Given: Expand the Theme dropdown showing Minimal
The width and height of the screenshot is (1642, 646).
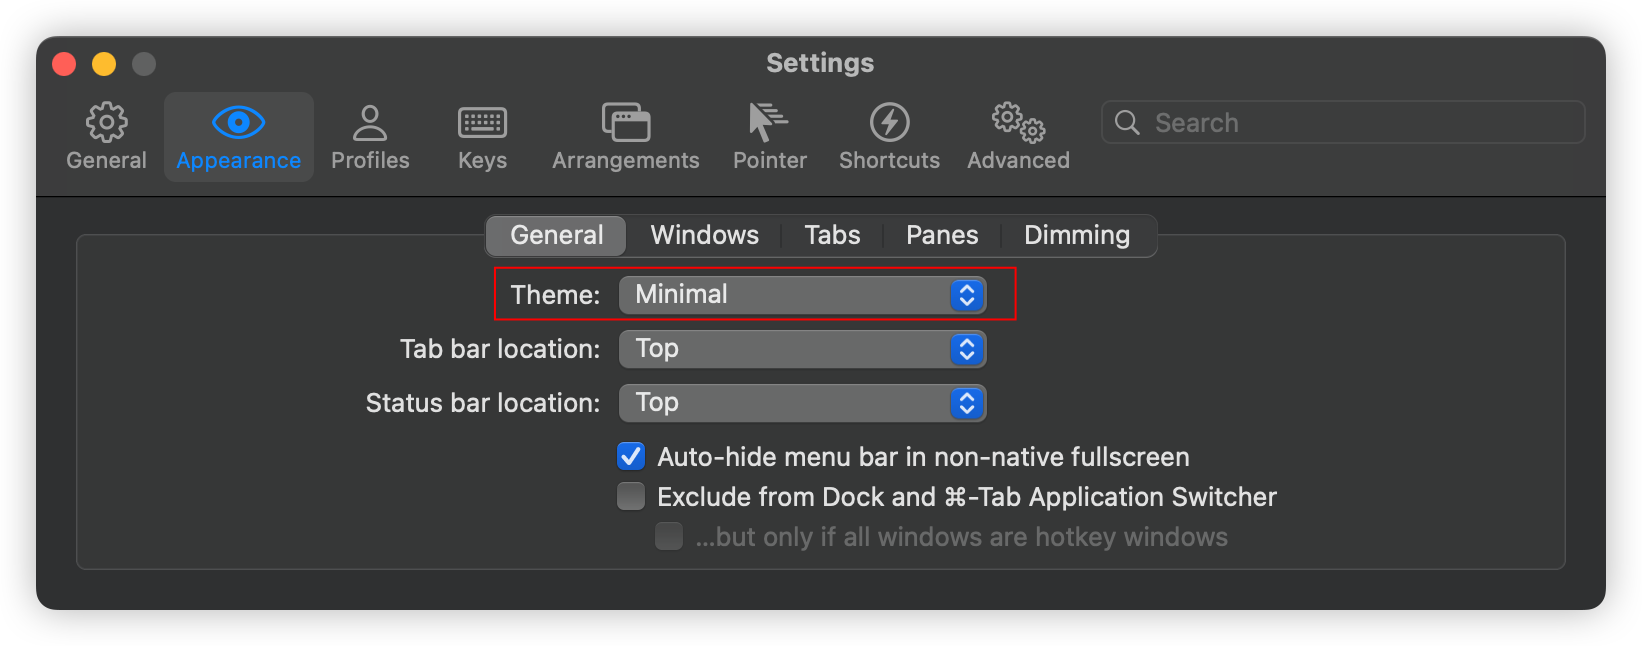Looking at the screenshot, I should 803,295.
